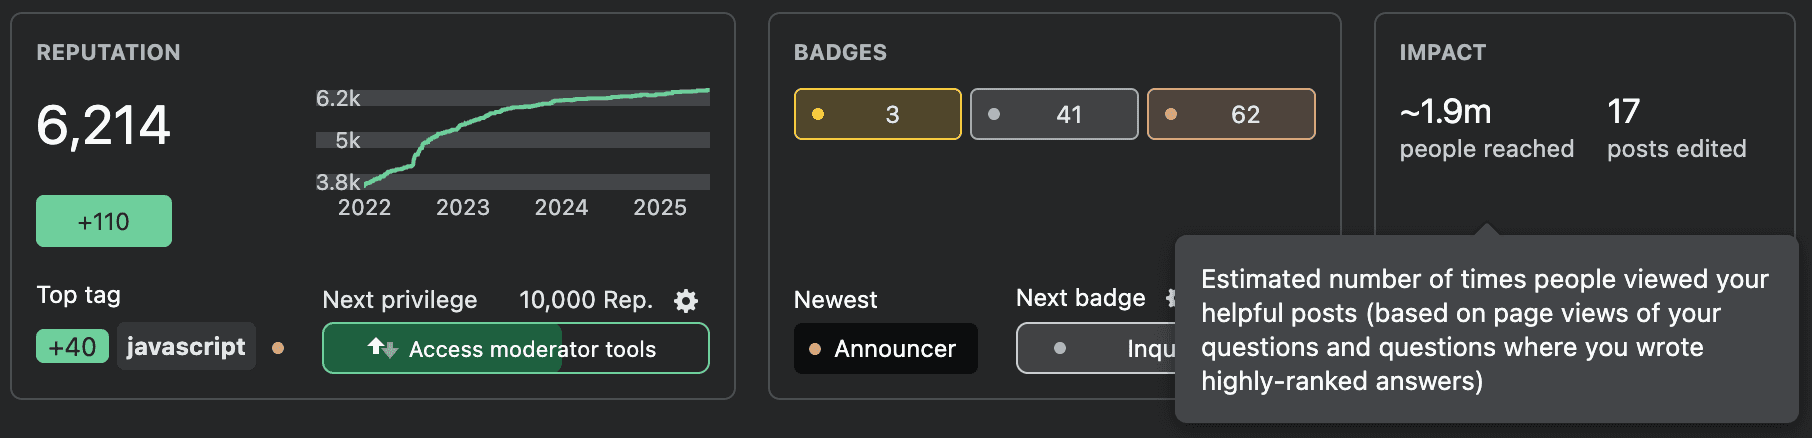Click the bronze dot on the Announcer badge

[x=815, y=349]
